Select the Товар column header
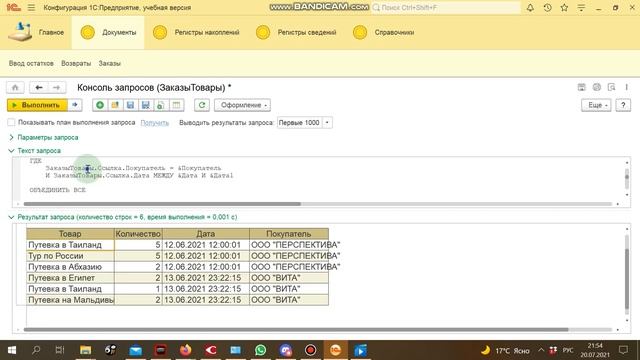Viewport: 640px width, 360px height. point(70,234)
